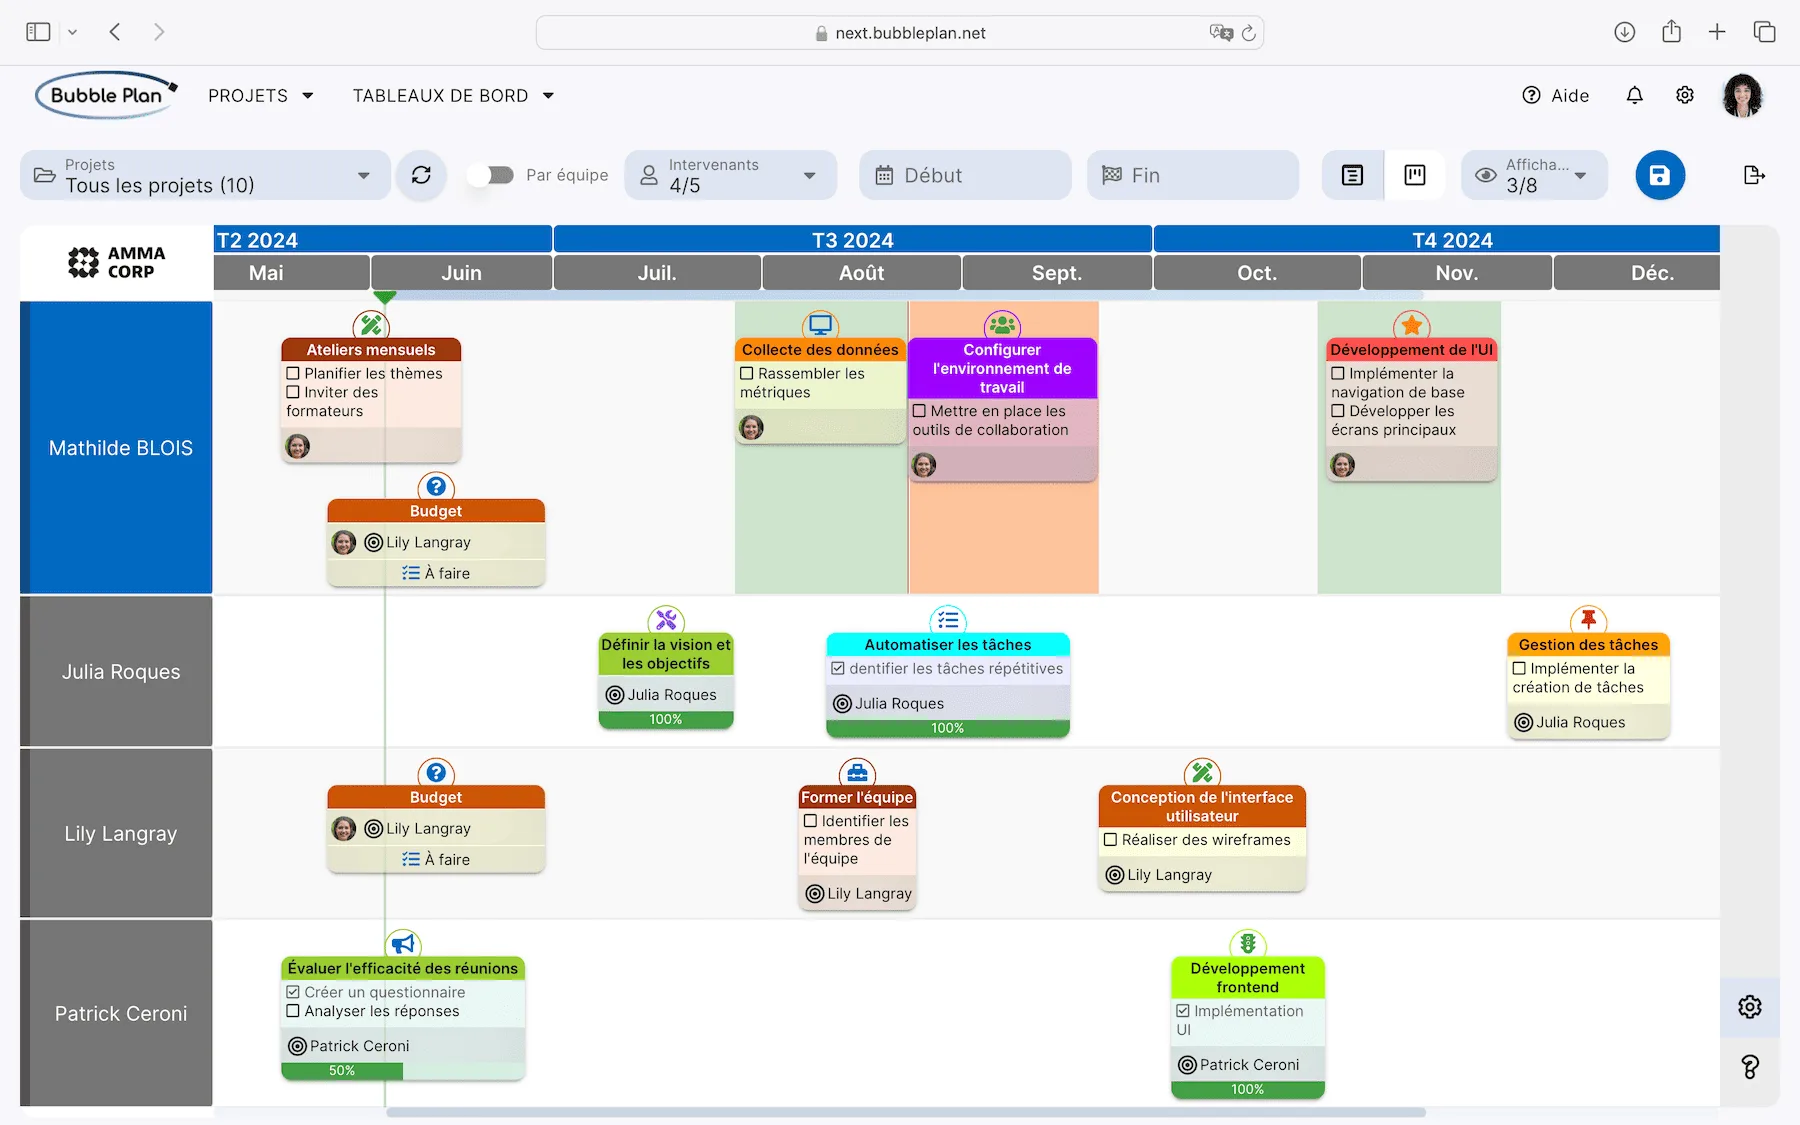Click the design icon above Conception de l'interface
The image size is (1800, 1125).
point(1202,773)
